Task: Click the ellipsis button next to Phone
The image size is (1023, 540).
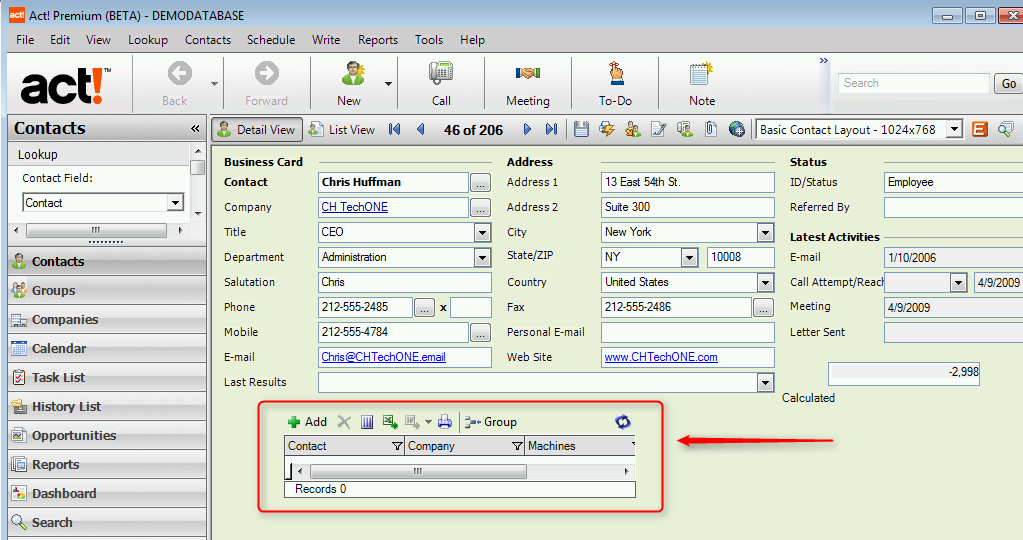Action: point(424,307)
